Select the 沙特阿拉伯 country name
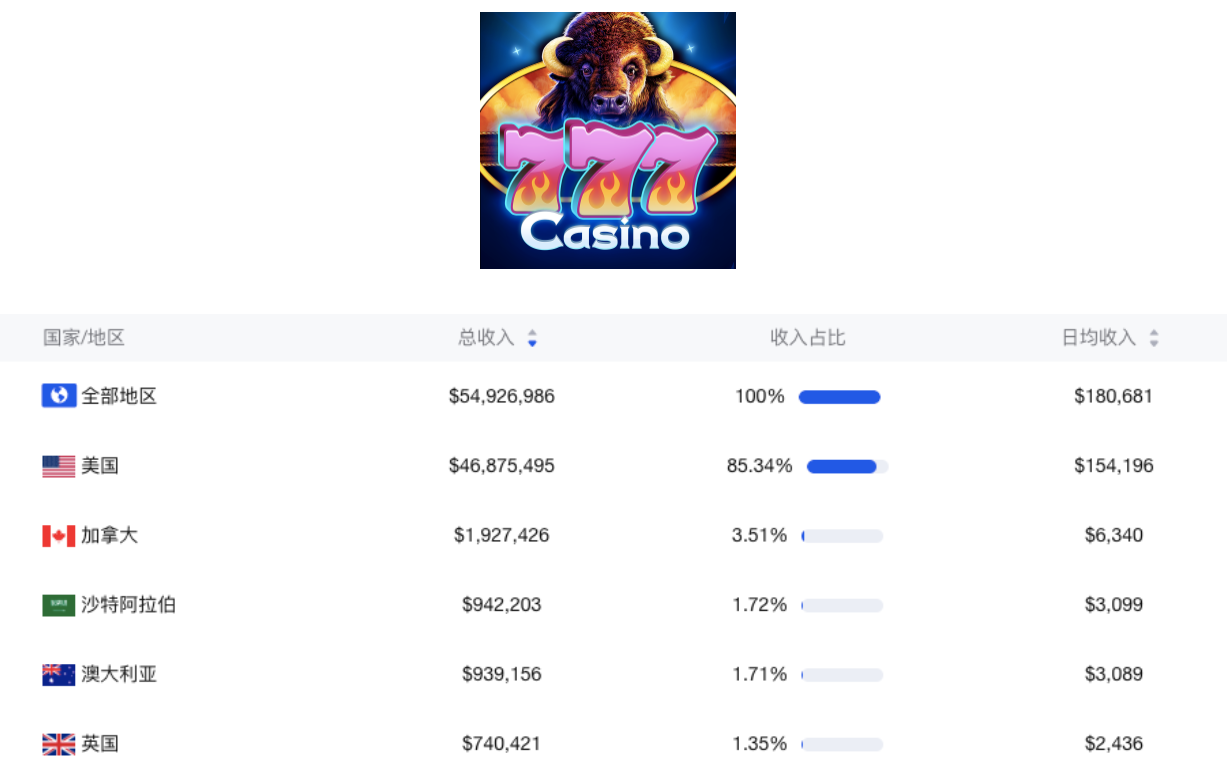The width and height of the screenshot is (1227, 766). [128, 605]
